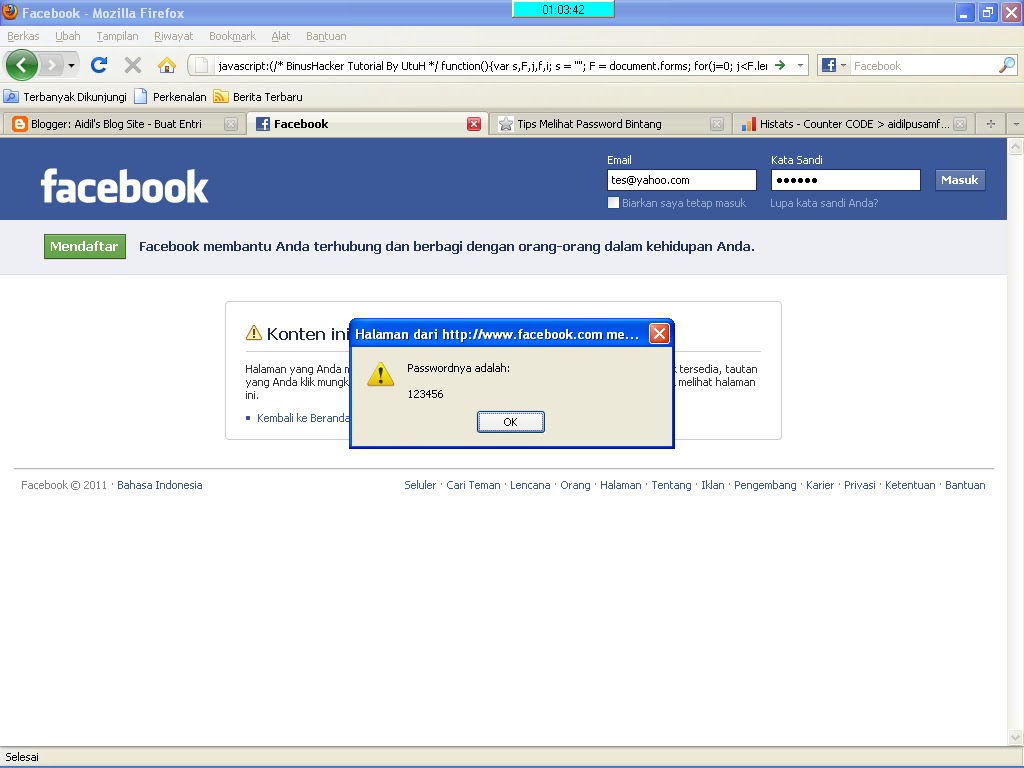Click the Kembali ke Beranda link
The height and width of the screenshot is (768, 1024).
coord(302,418)
